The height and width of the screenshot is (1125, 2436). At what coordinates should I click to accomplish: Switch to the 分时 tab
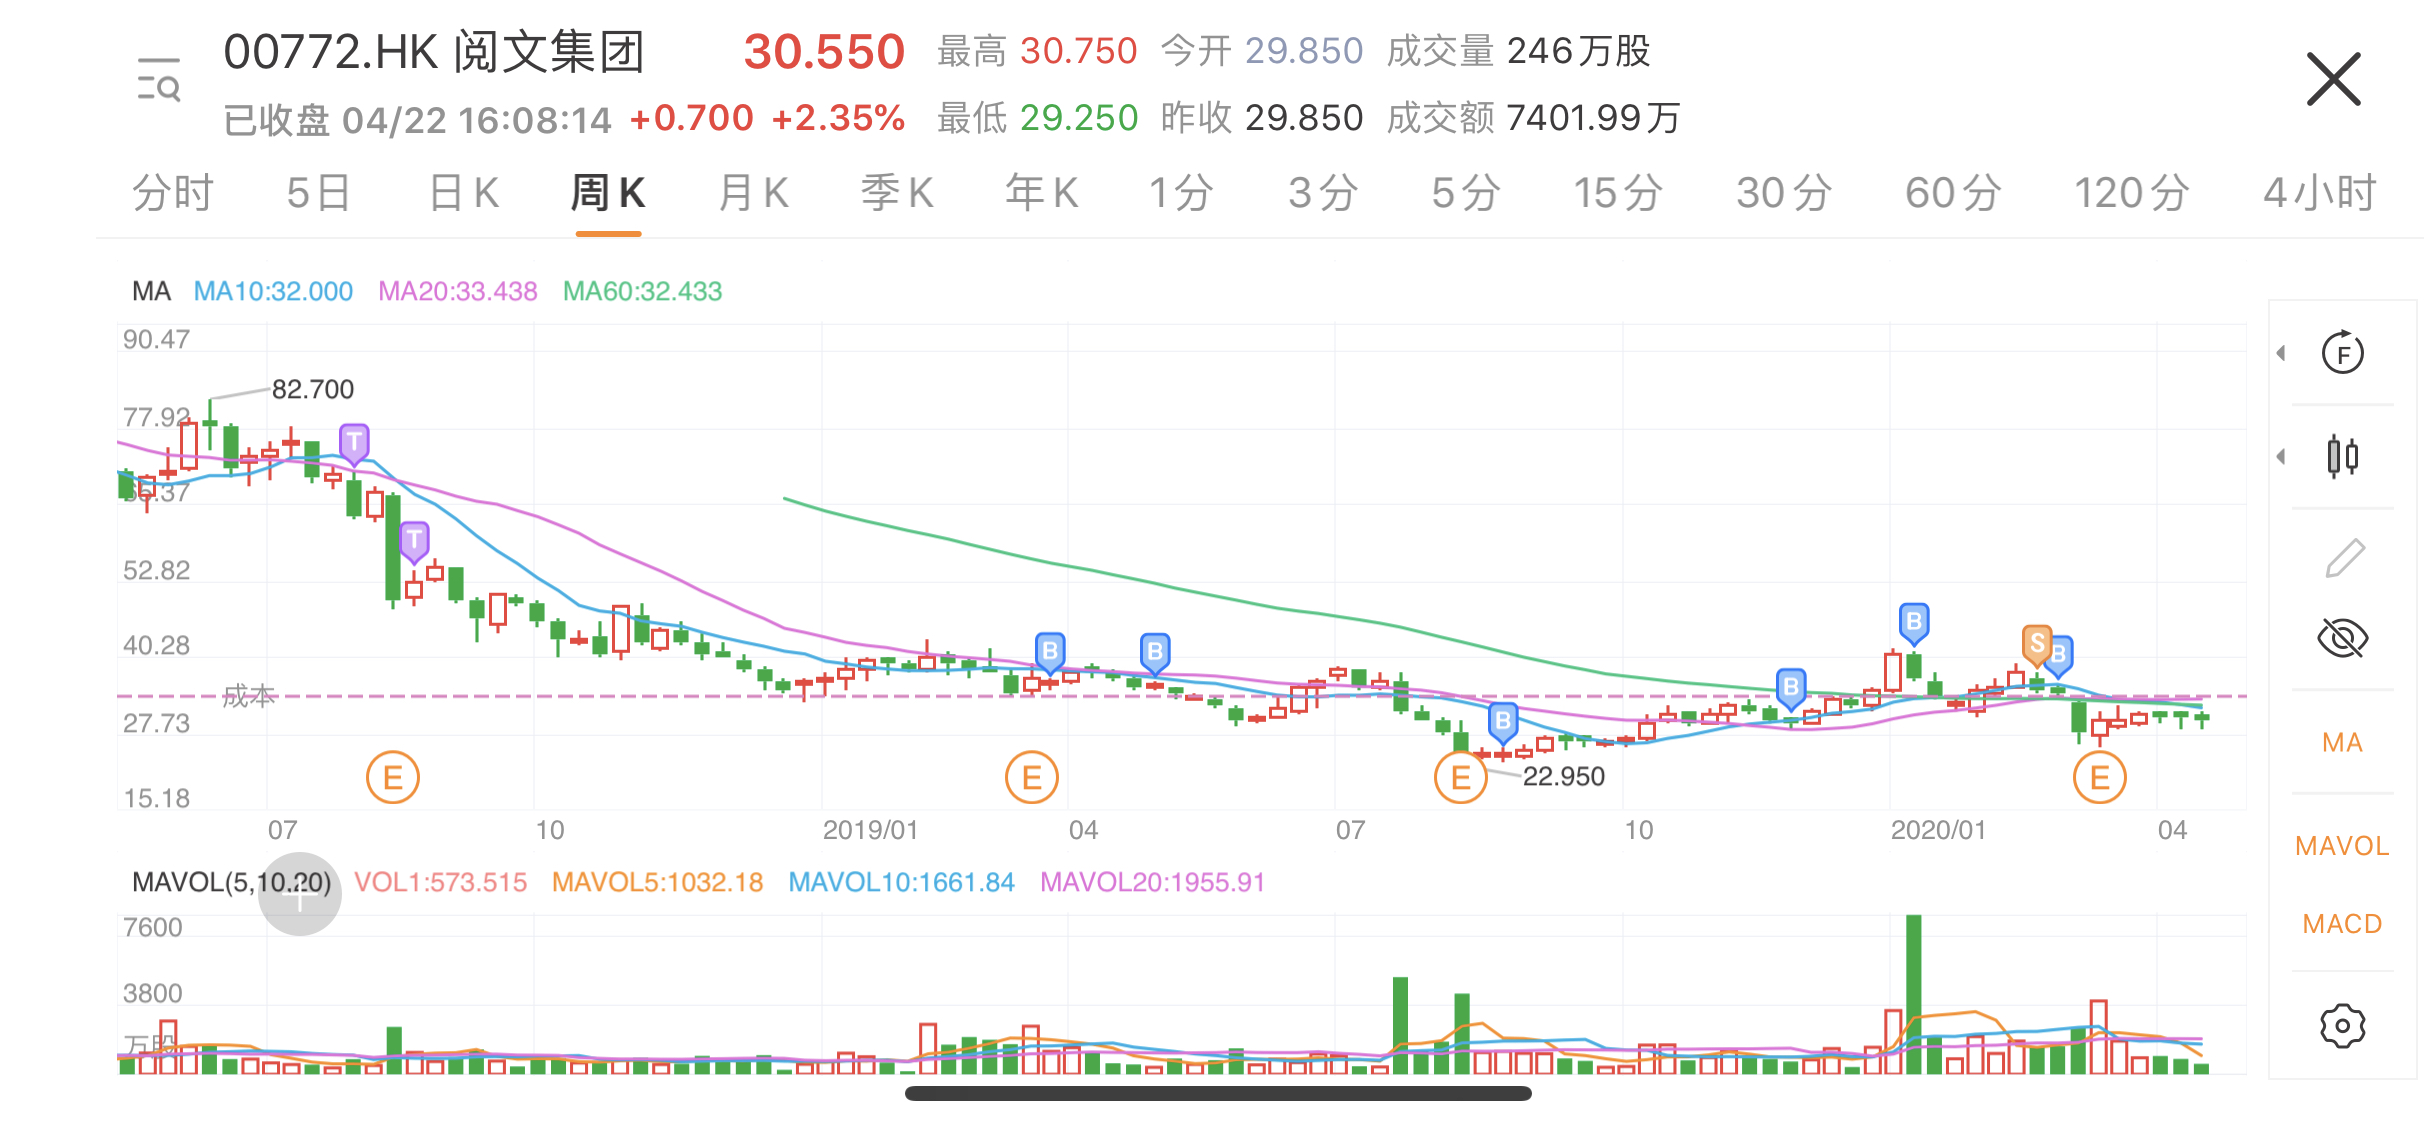coord(173,193)
